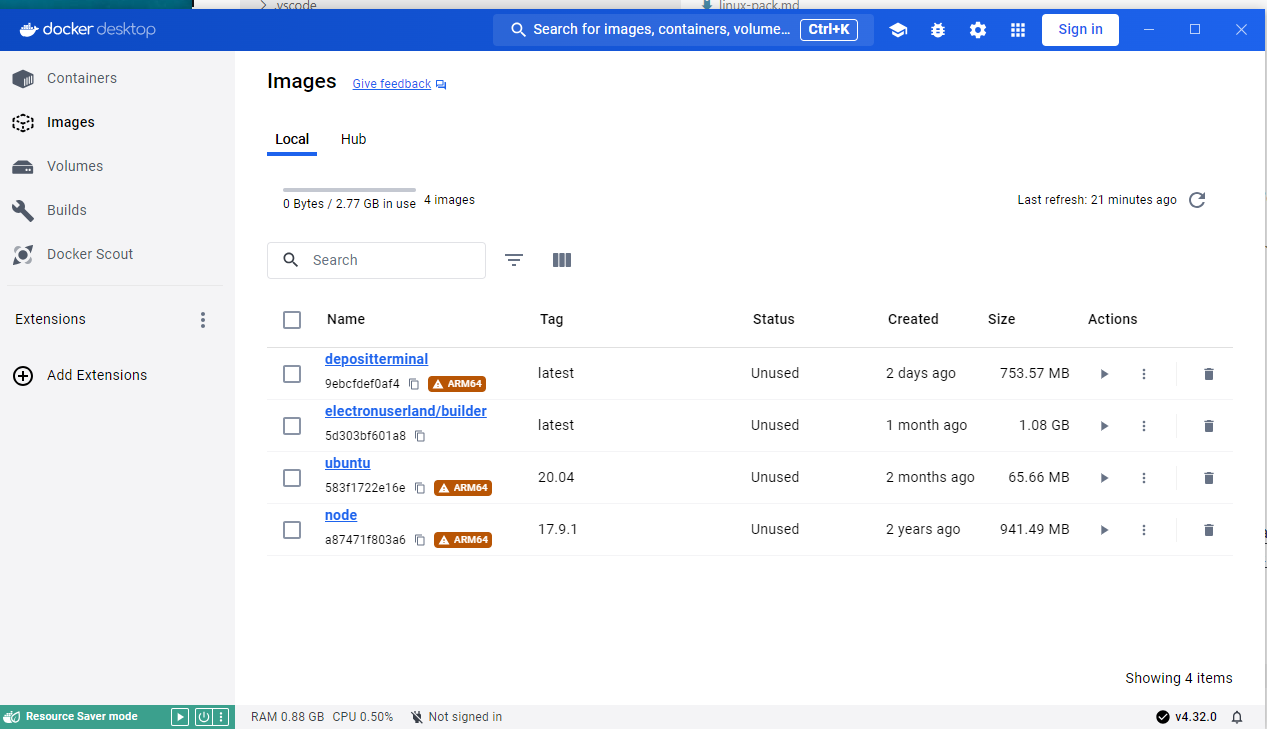The height and width of the screenshot is (729, 1267).
Task: Open the Extensions options menu
Action: [203, 319]
